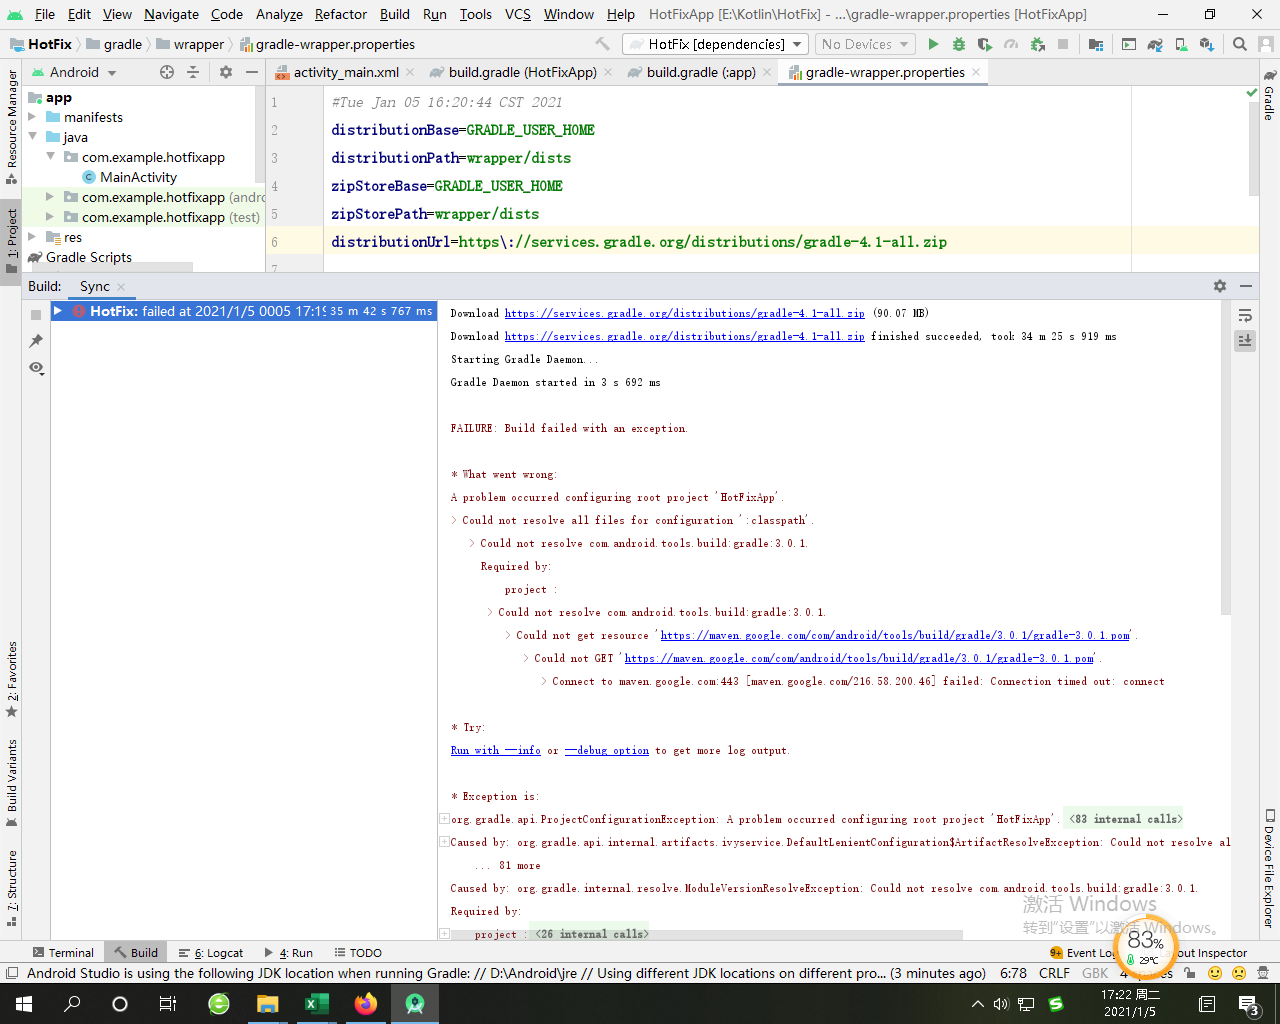Toggle scroll to end in build output

point(1245,340)
